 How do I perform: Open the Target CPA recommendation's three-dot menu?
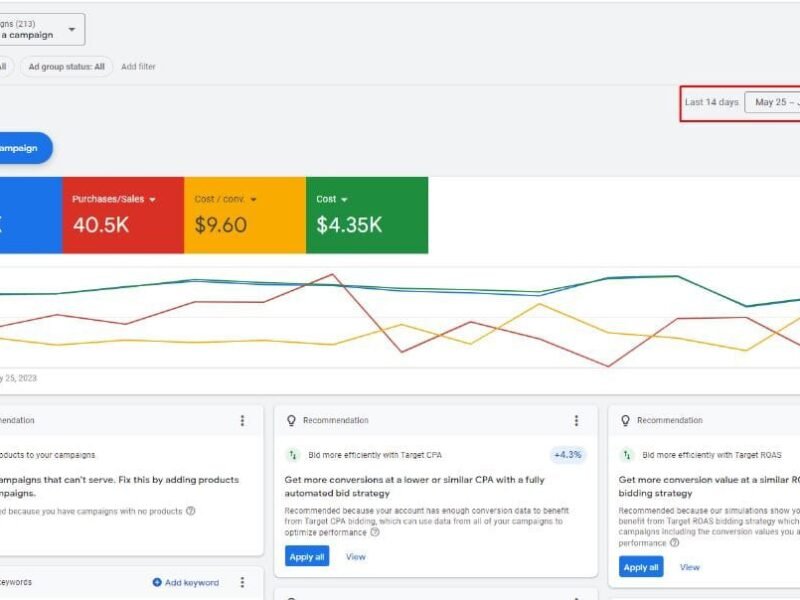click(576, 421)
